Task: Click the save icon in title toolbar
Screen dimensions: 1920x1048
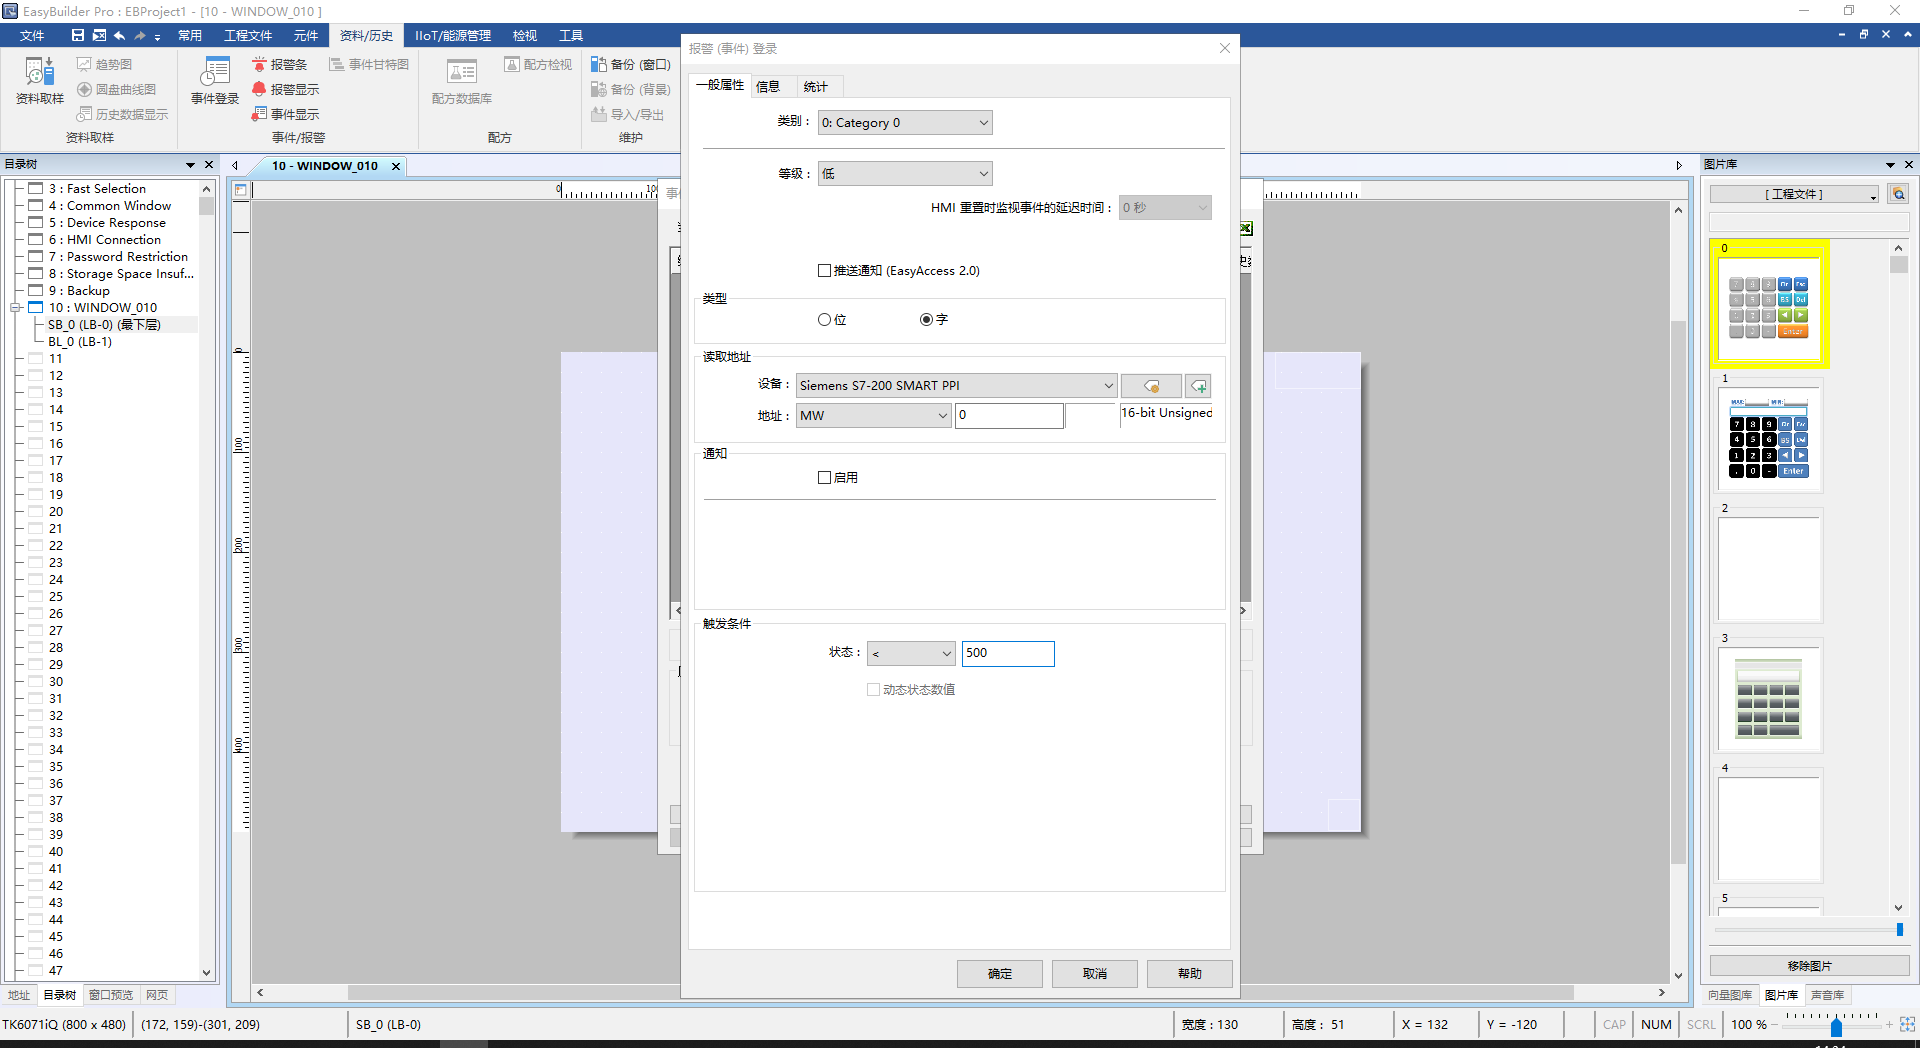Action: [x=78, y=35]
